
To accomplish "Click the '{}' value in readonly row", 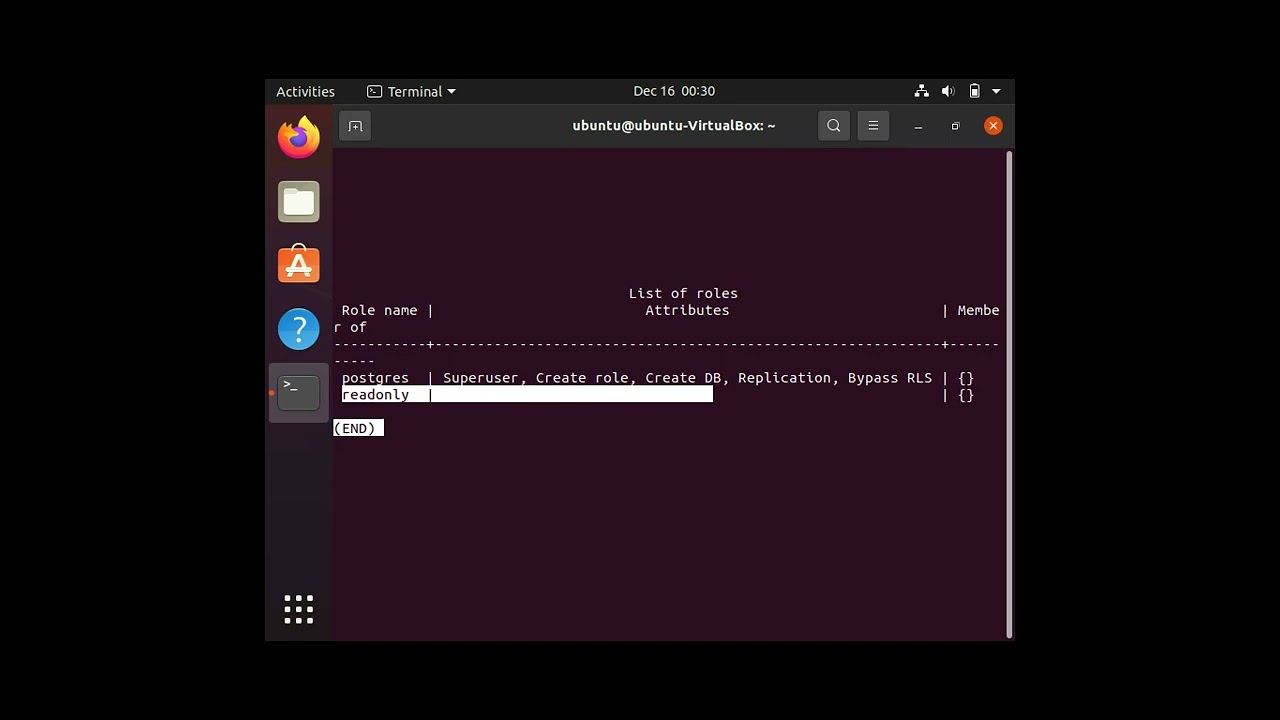I will (966, 395).
